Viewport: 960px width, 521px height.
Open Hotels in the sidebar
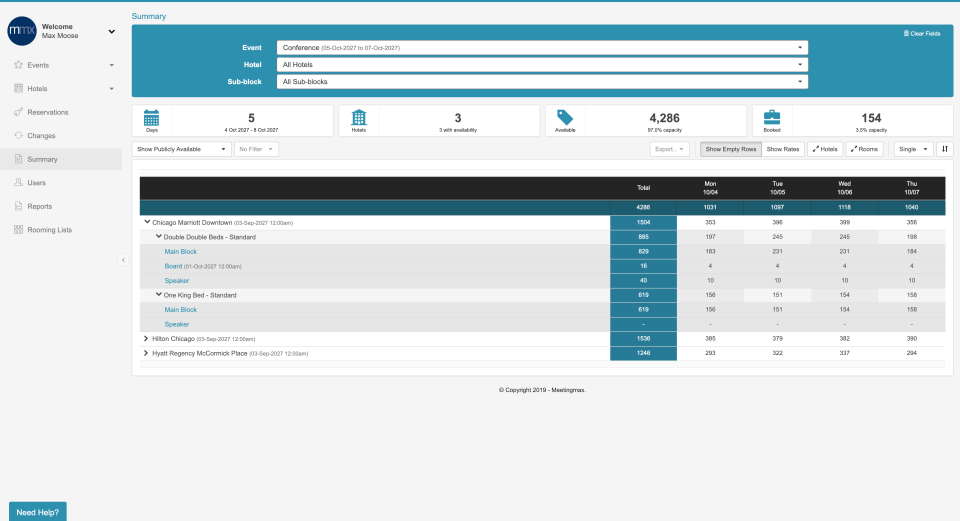37,89
